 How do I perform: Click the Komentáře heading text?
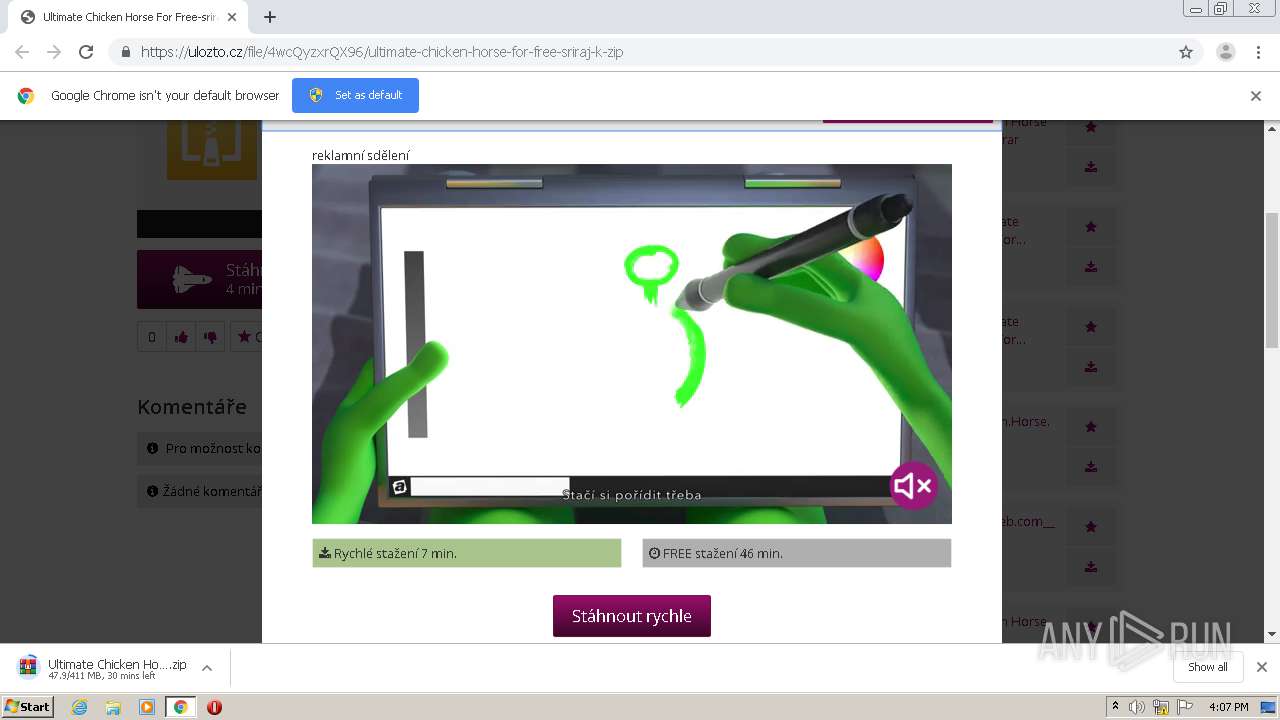[x=192, y=407]
